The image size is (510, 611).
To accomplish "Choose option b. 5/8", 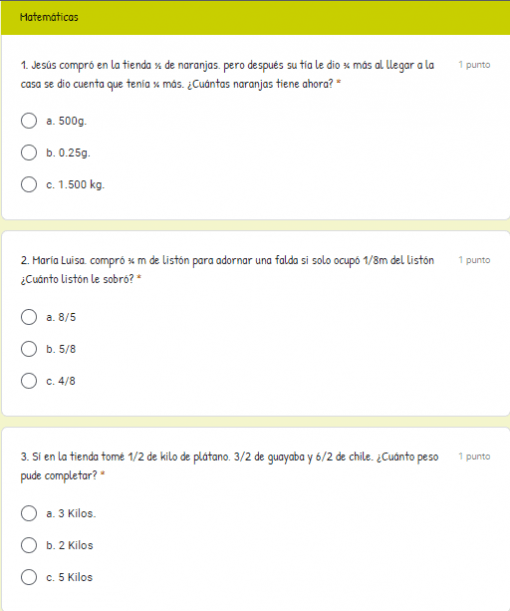I will click(29, 349).
